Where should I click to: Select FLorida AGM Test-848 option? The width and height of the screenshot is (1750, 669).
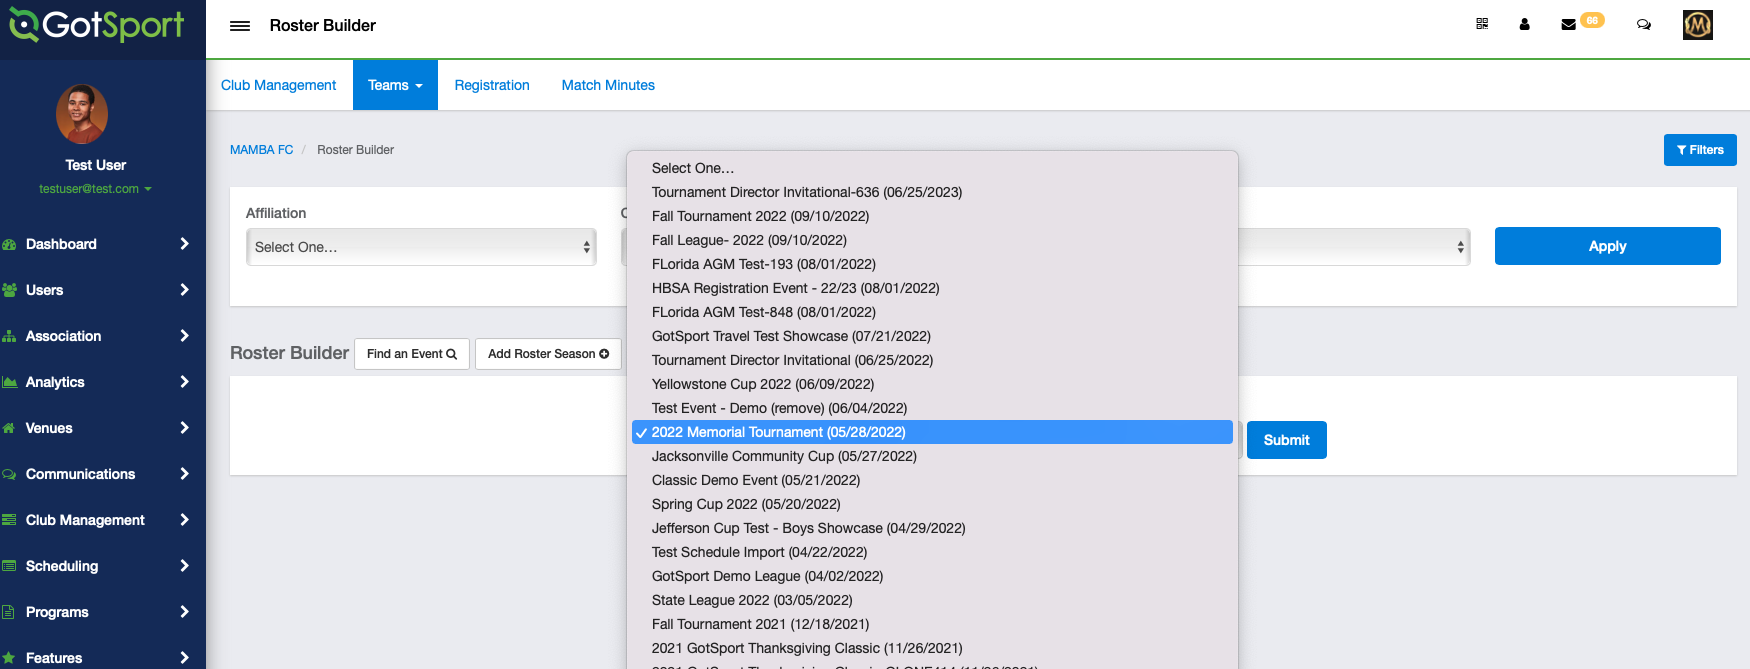tap(932, 312)
